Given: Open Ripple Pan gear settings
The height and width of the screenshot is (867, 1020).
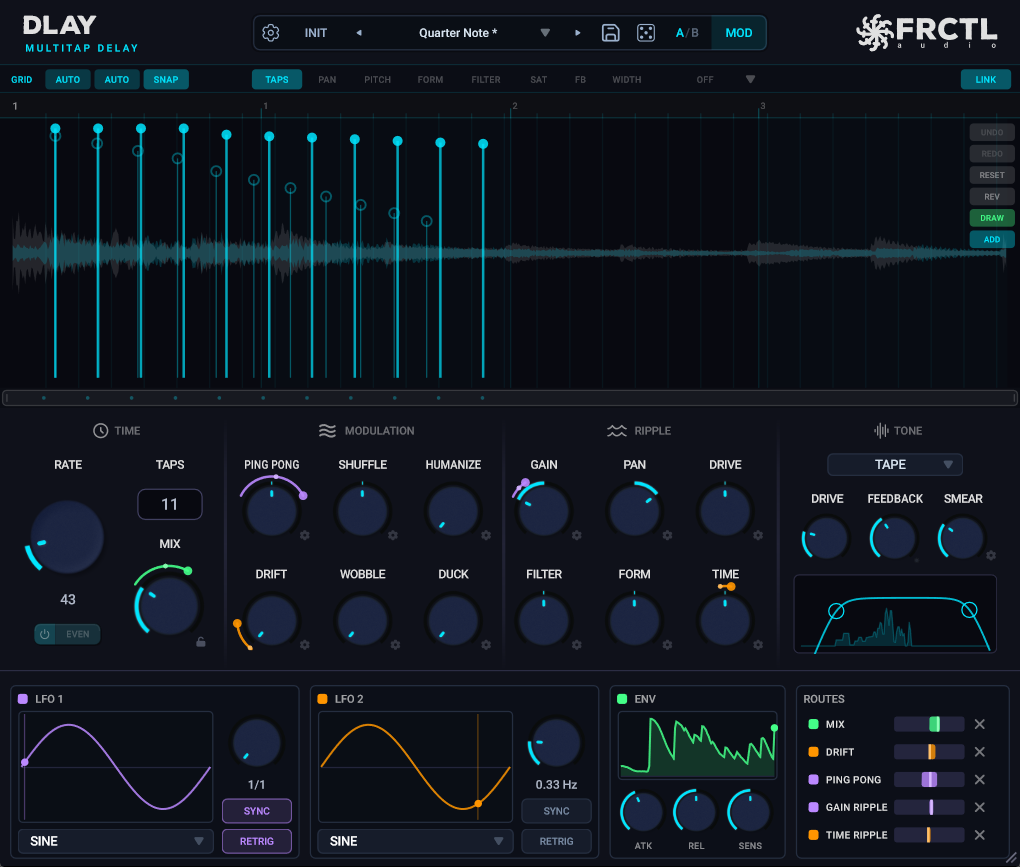Looking at the screenshot, I should coord(667,535).
